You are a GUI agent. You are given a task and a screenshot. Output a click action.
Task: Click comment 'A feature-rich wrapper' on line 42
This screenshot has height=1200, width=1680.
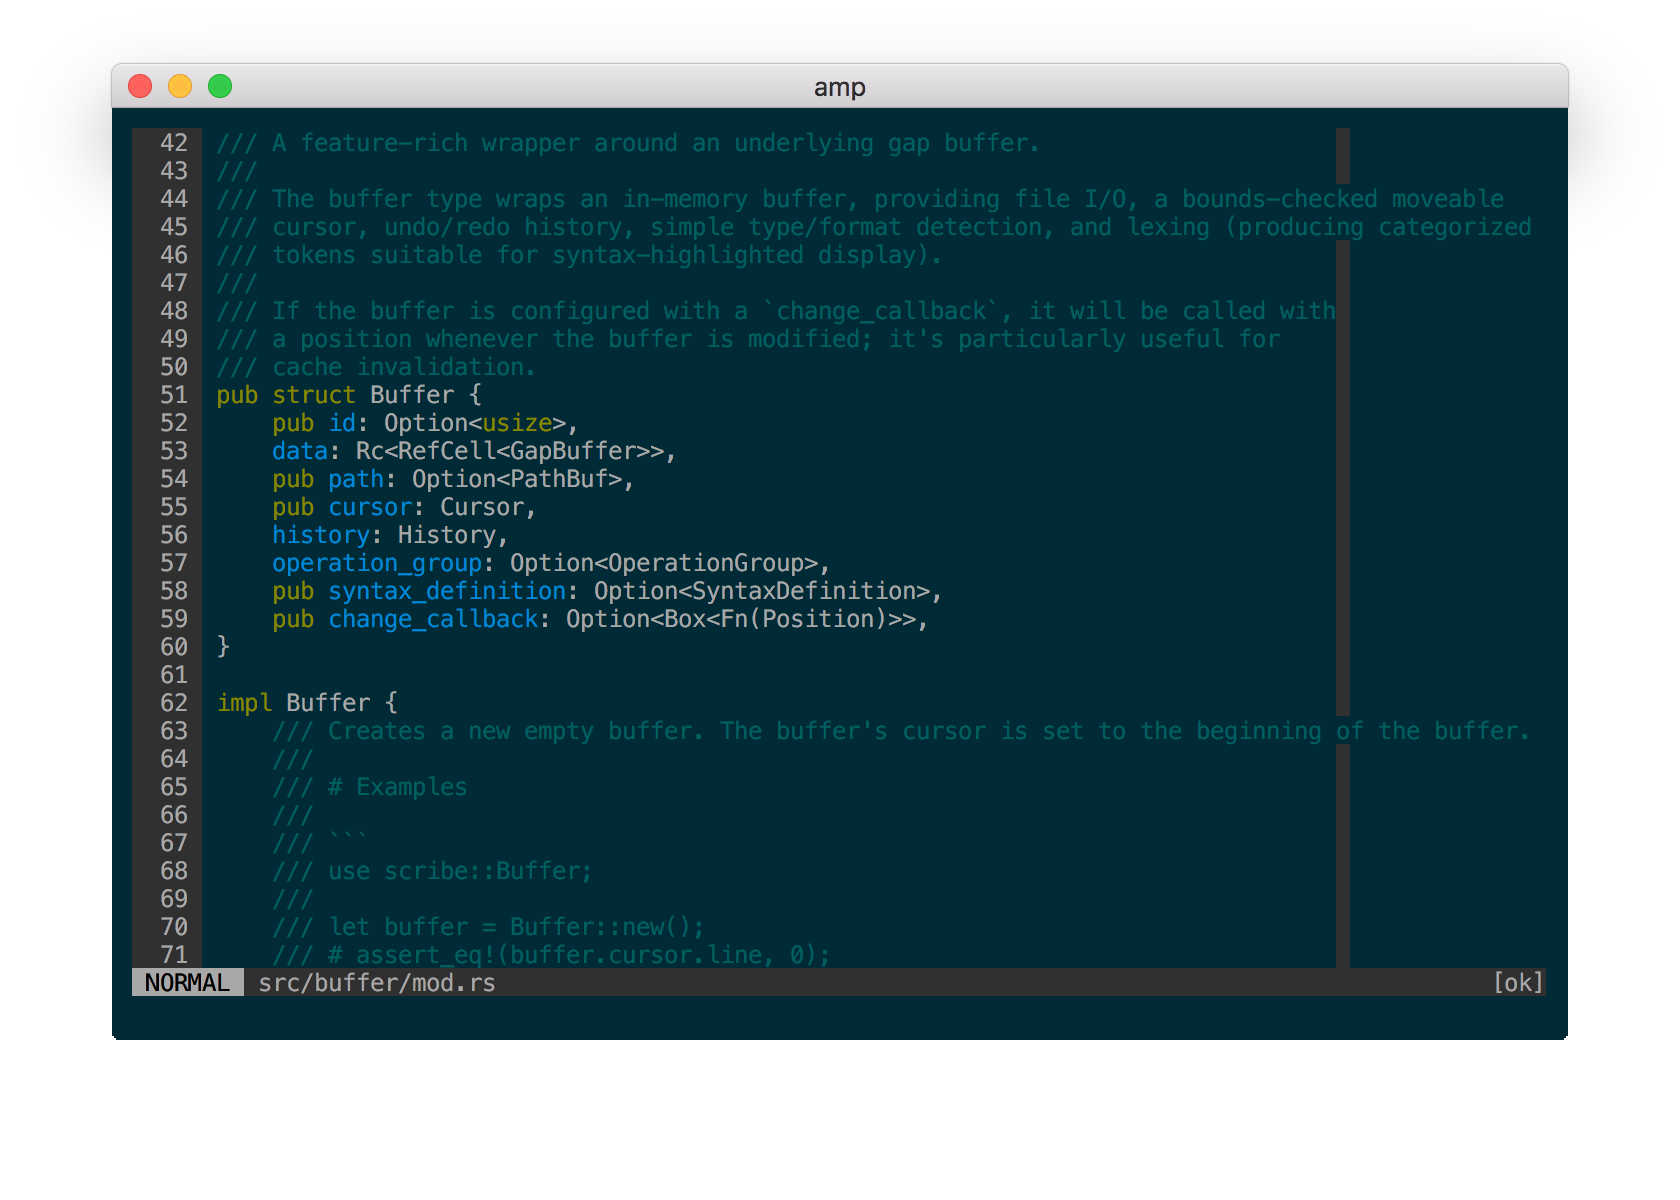[426, 143]
